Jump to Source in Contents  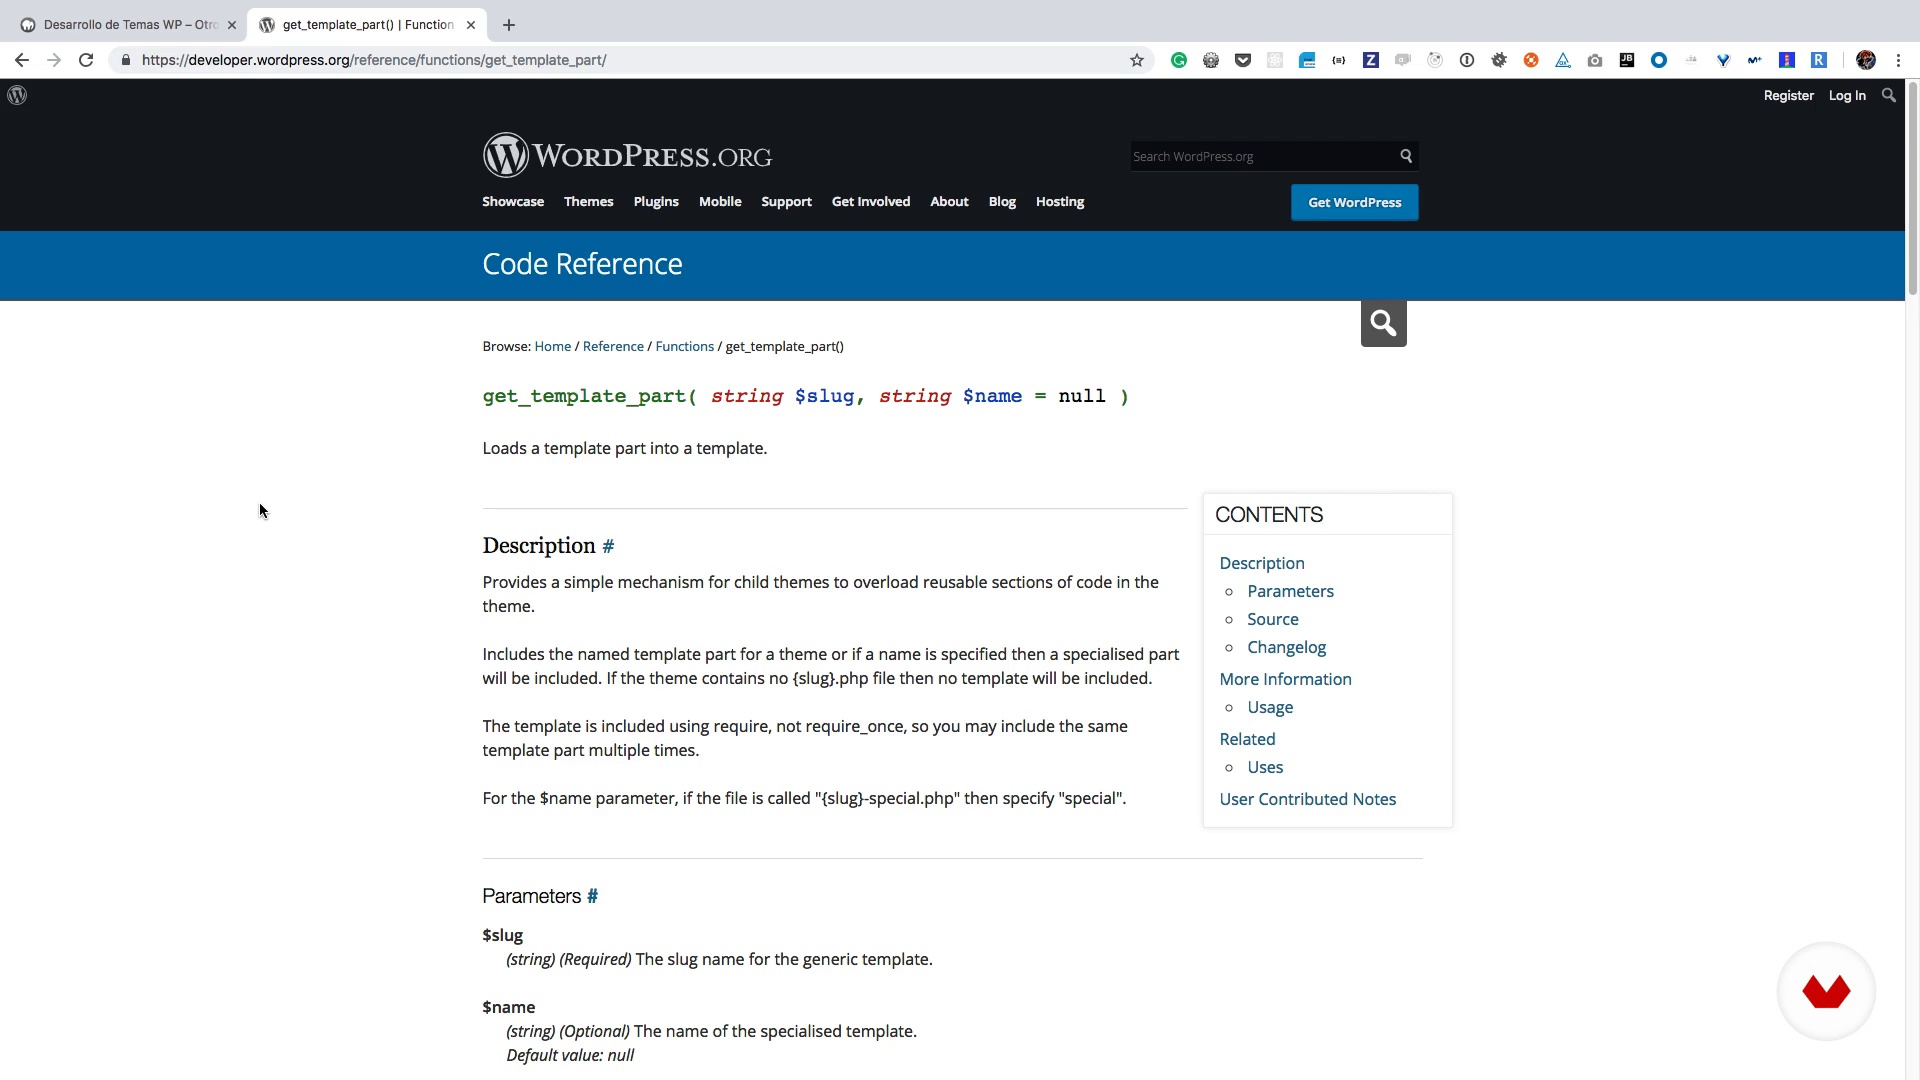click(1273, 619)
